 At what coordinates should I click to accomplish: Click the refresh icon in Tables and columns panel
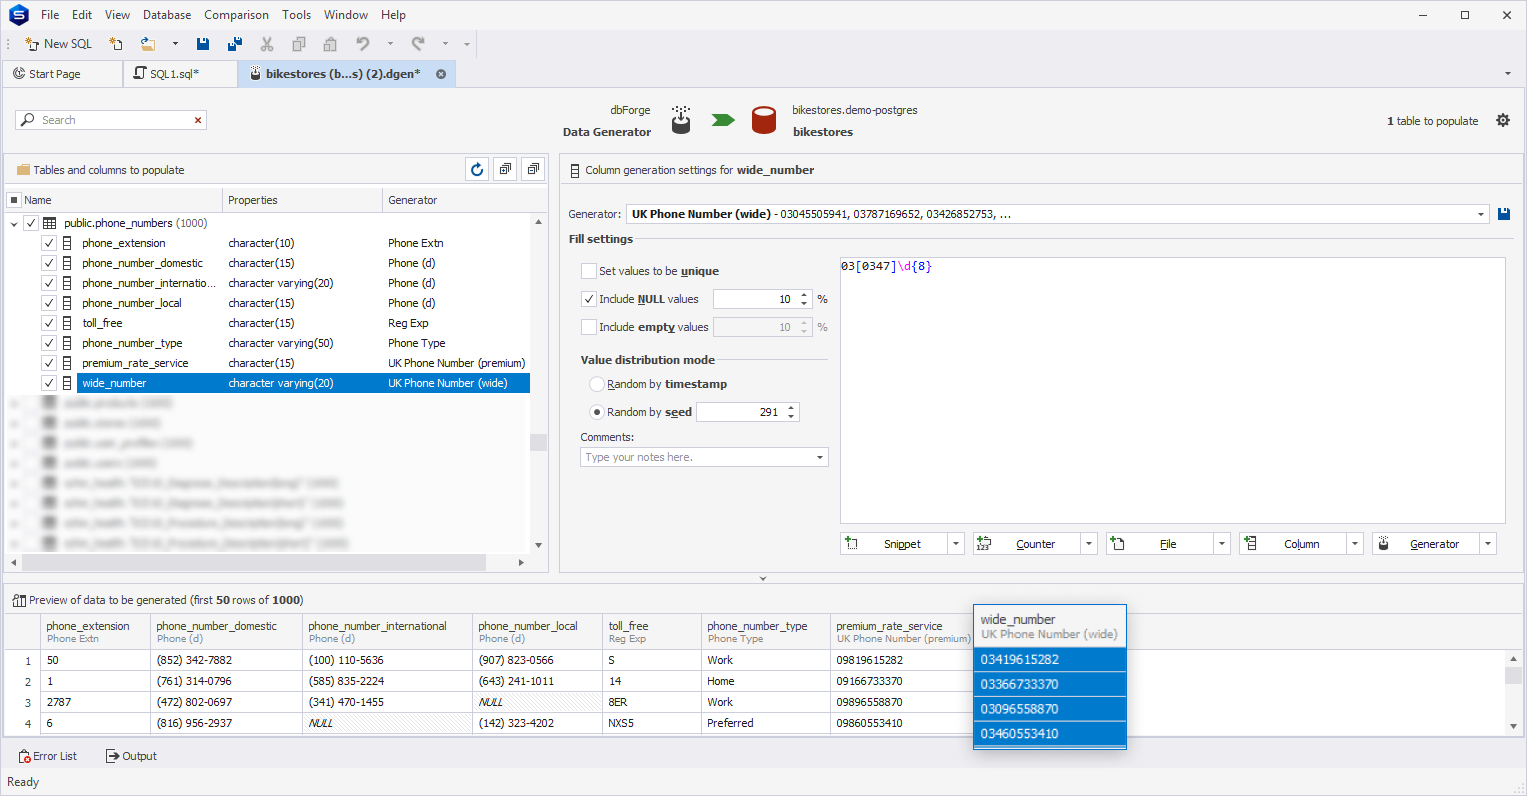click(477, 169)
